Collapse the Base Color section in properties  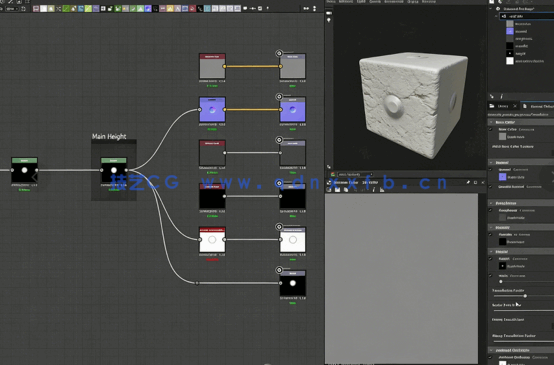[491, 122]
